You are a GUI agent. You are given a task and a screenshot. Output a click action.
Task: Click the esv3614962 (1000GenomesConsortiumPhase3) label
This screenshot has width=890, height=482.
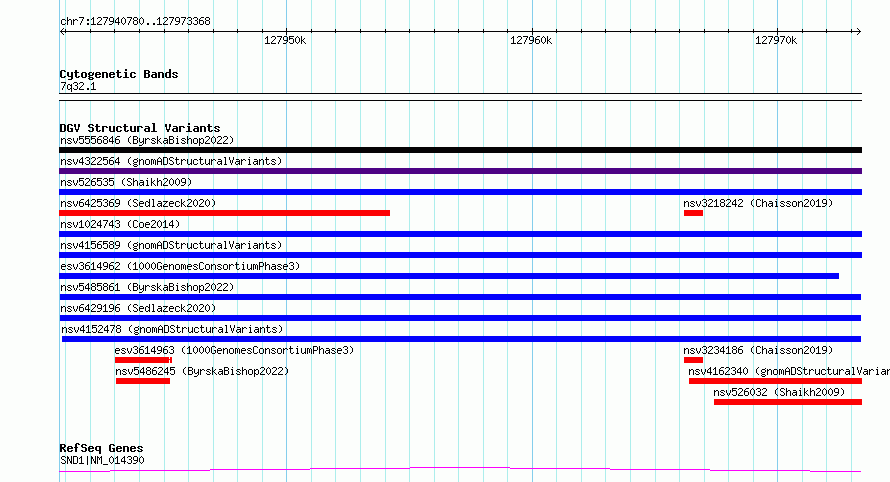pos(180,266)
